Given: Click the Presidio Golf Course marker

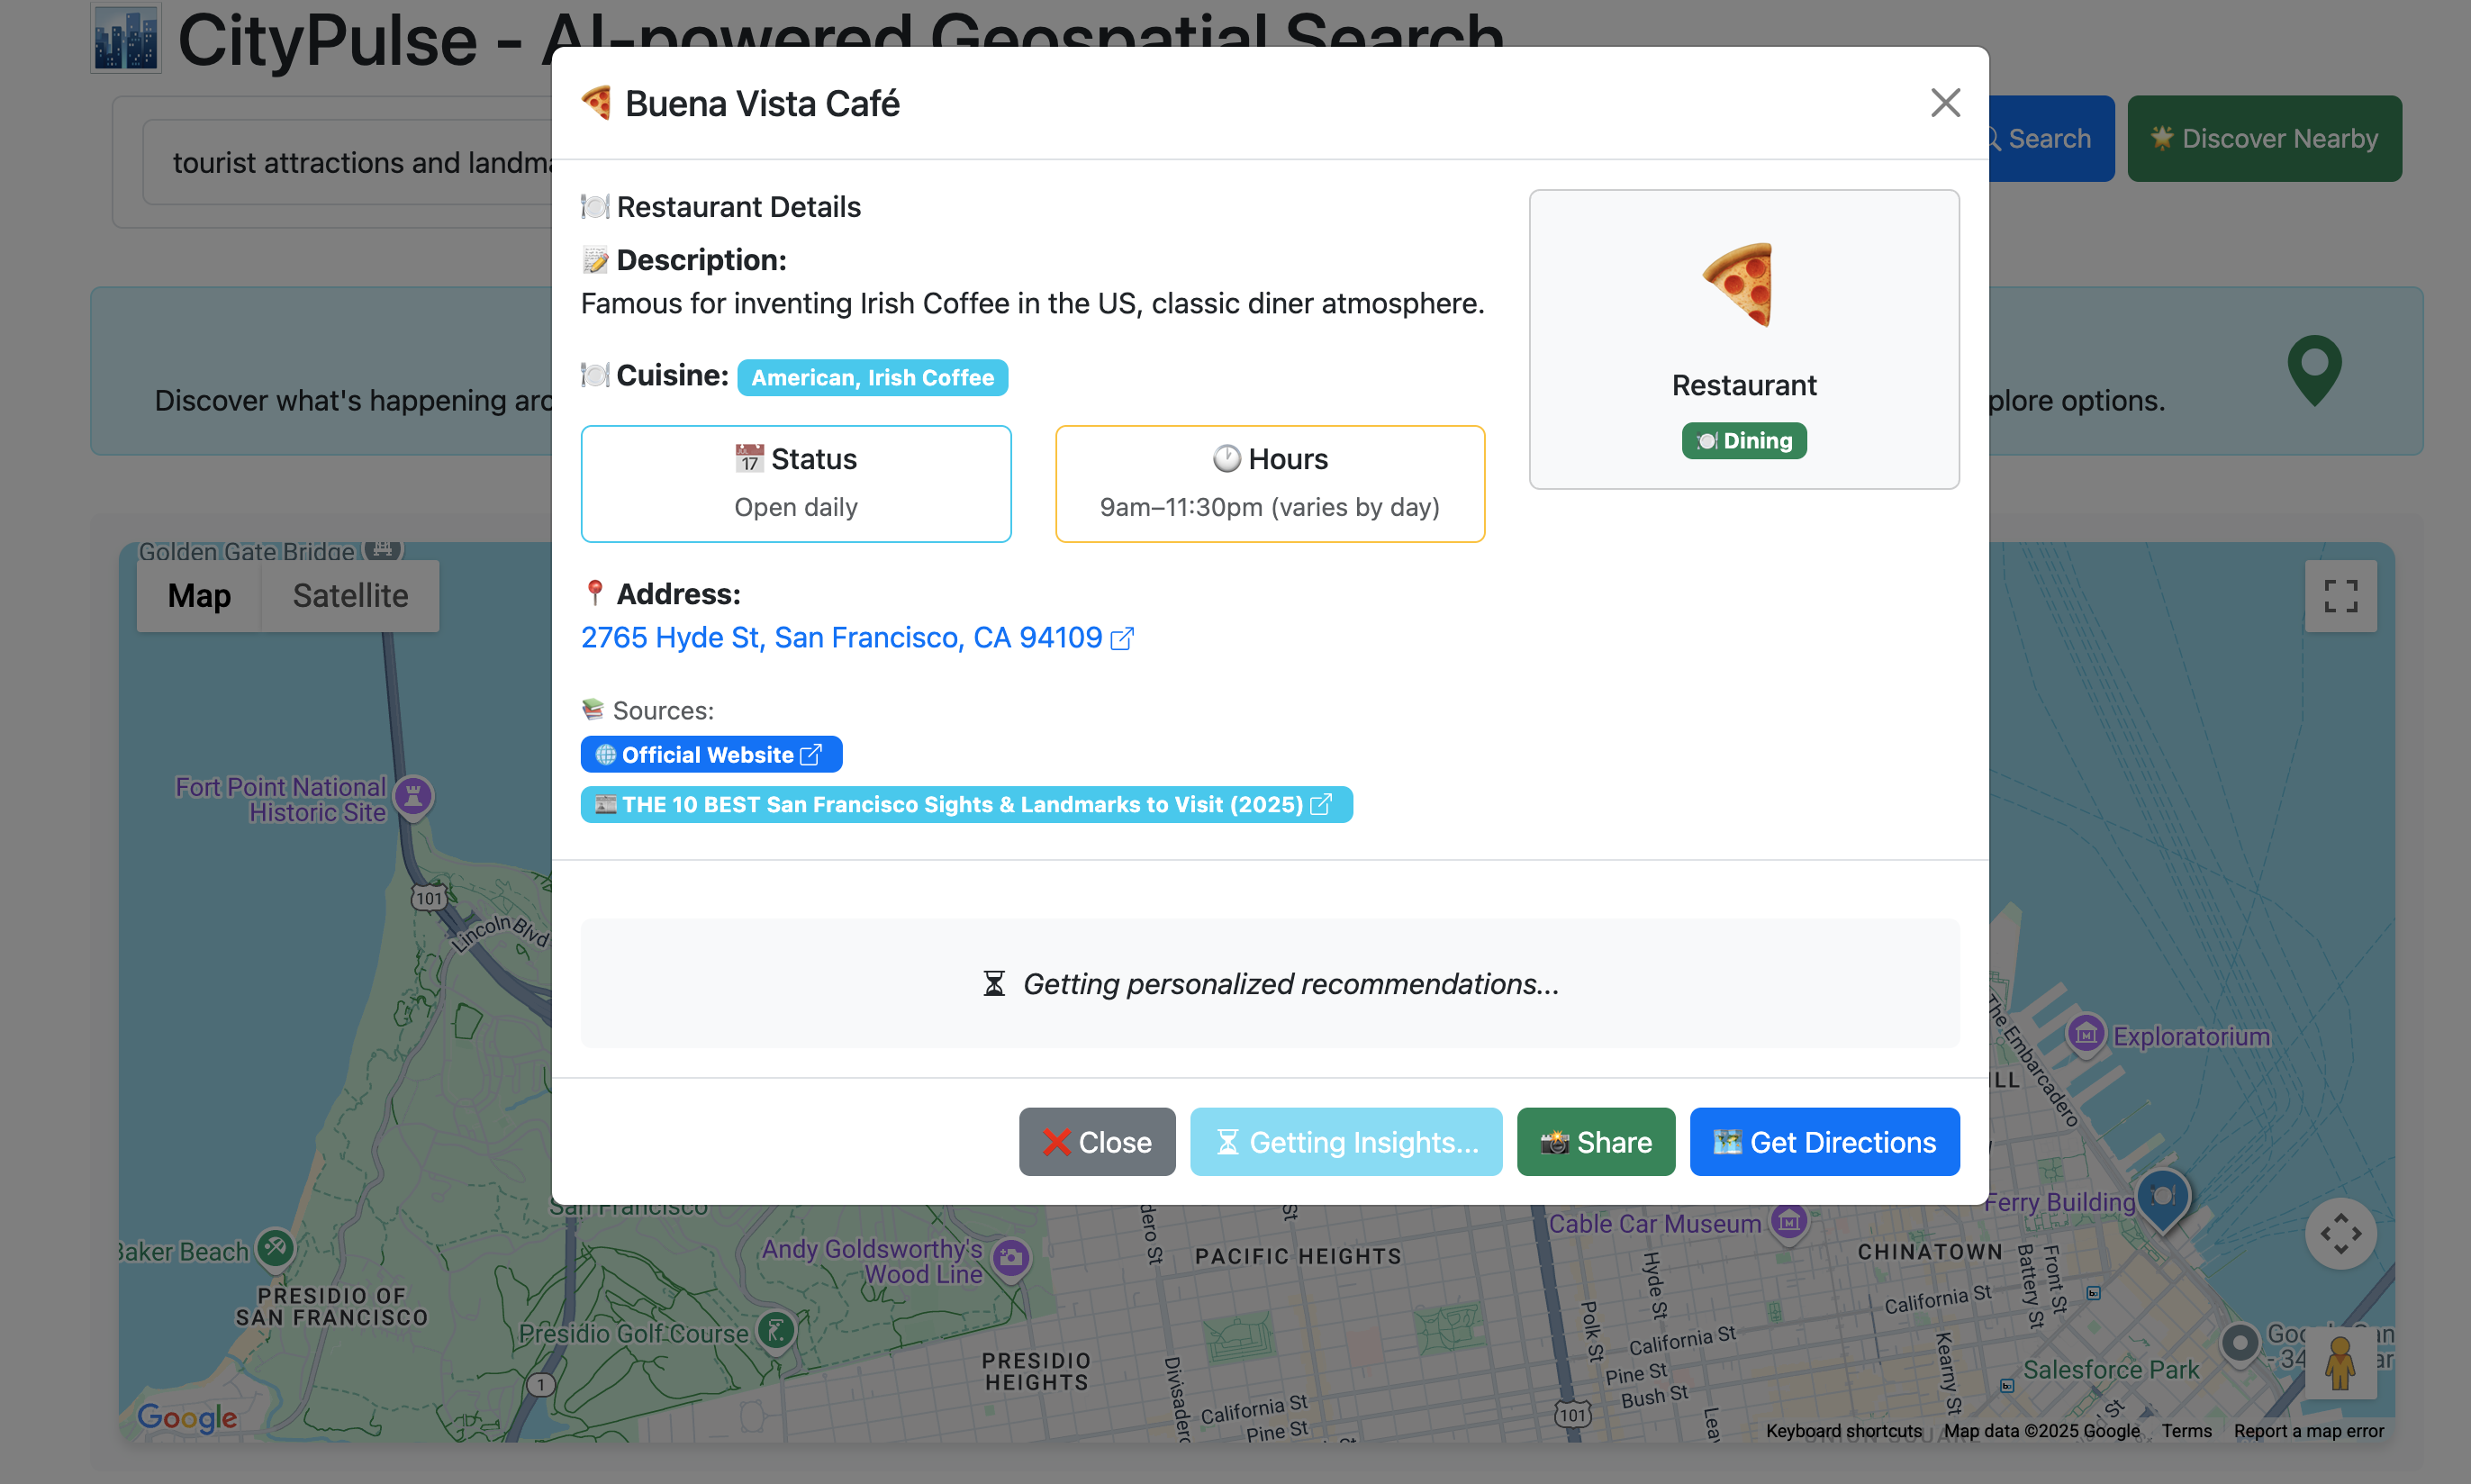Looking at the screenshot, I should coord(776,1331).
